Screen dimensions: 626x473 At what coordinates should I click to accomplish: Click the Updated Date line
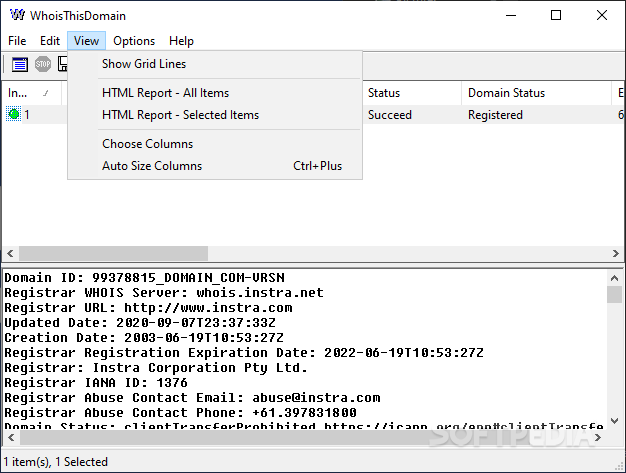[140, 323]
